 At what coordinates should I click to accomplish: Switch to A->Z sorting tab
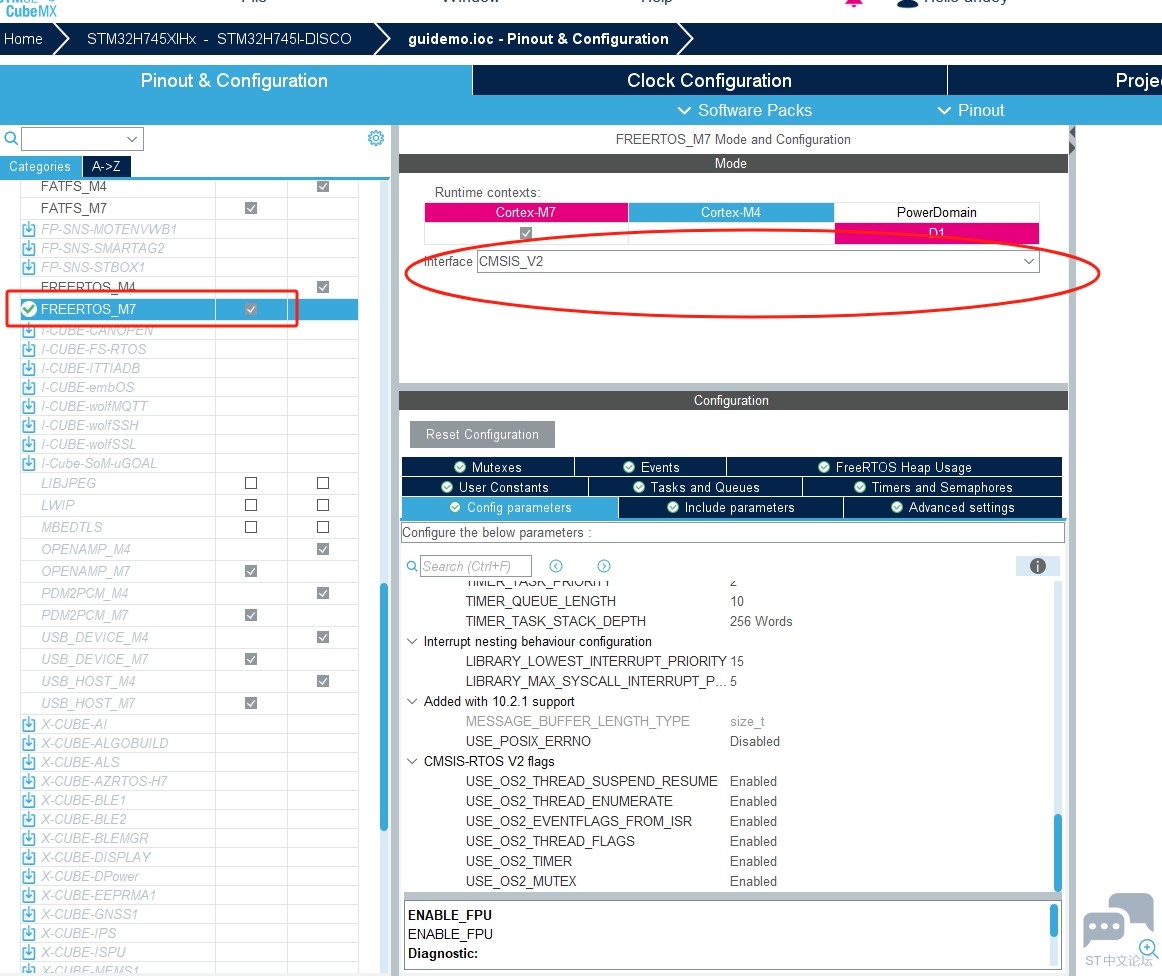[x=106, y=167]
